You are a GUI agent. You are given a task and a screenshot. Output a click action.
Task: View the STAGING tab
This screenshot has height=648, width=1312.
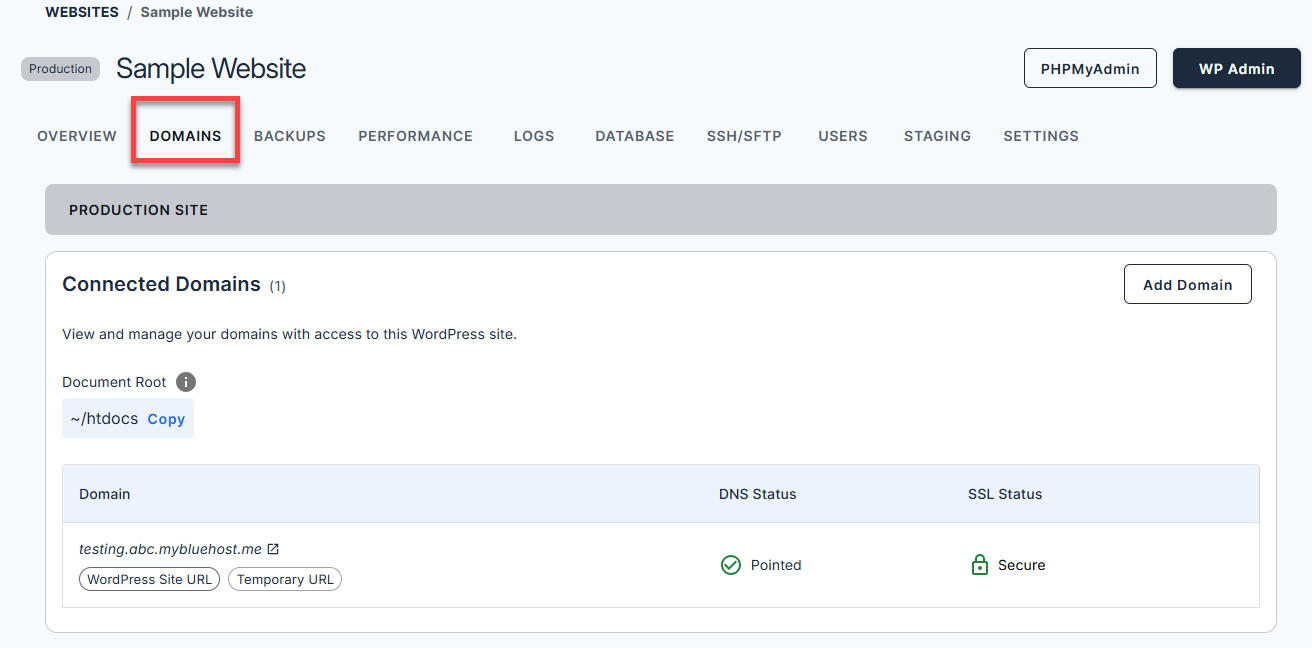point(937,135)
